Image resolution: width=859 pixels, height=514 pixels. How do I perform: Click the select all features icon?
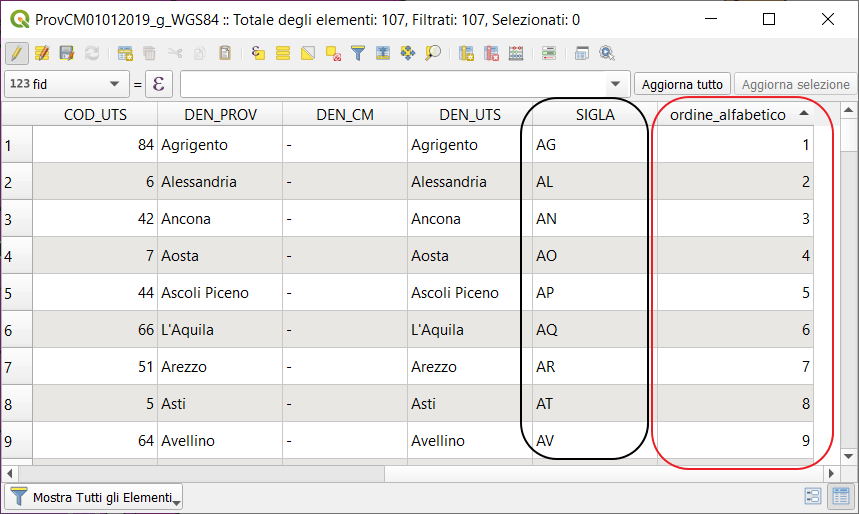(283, 53)
